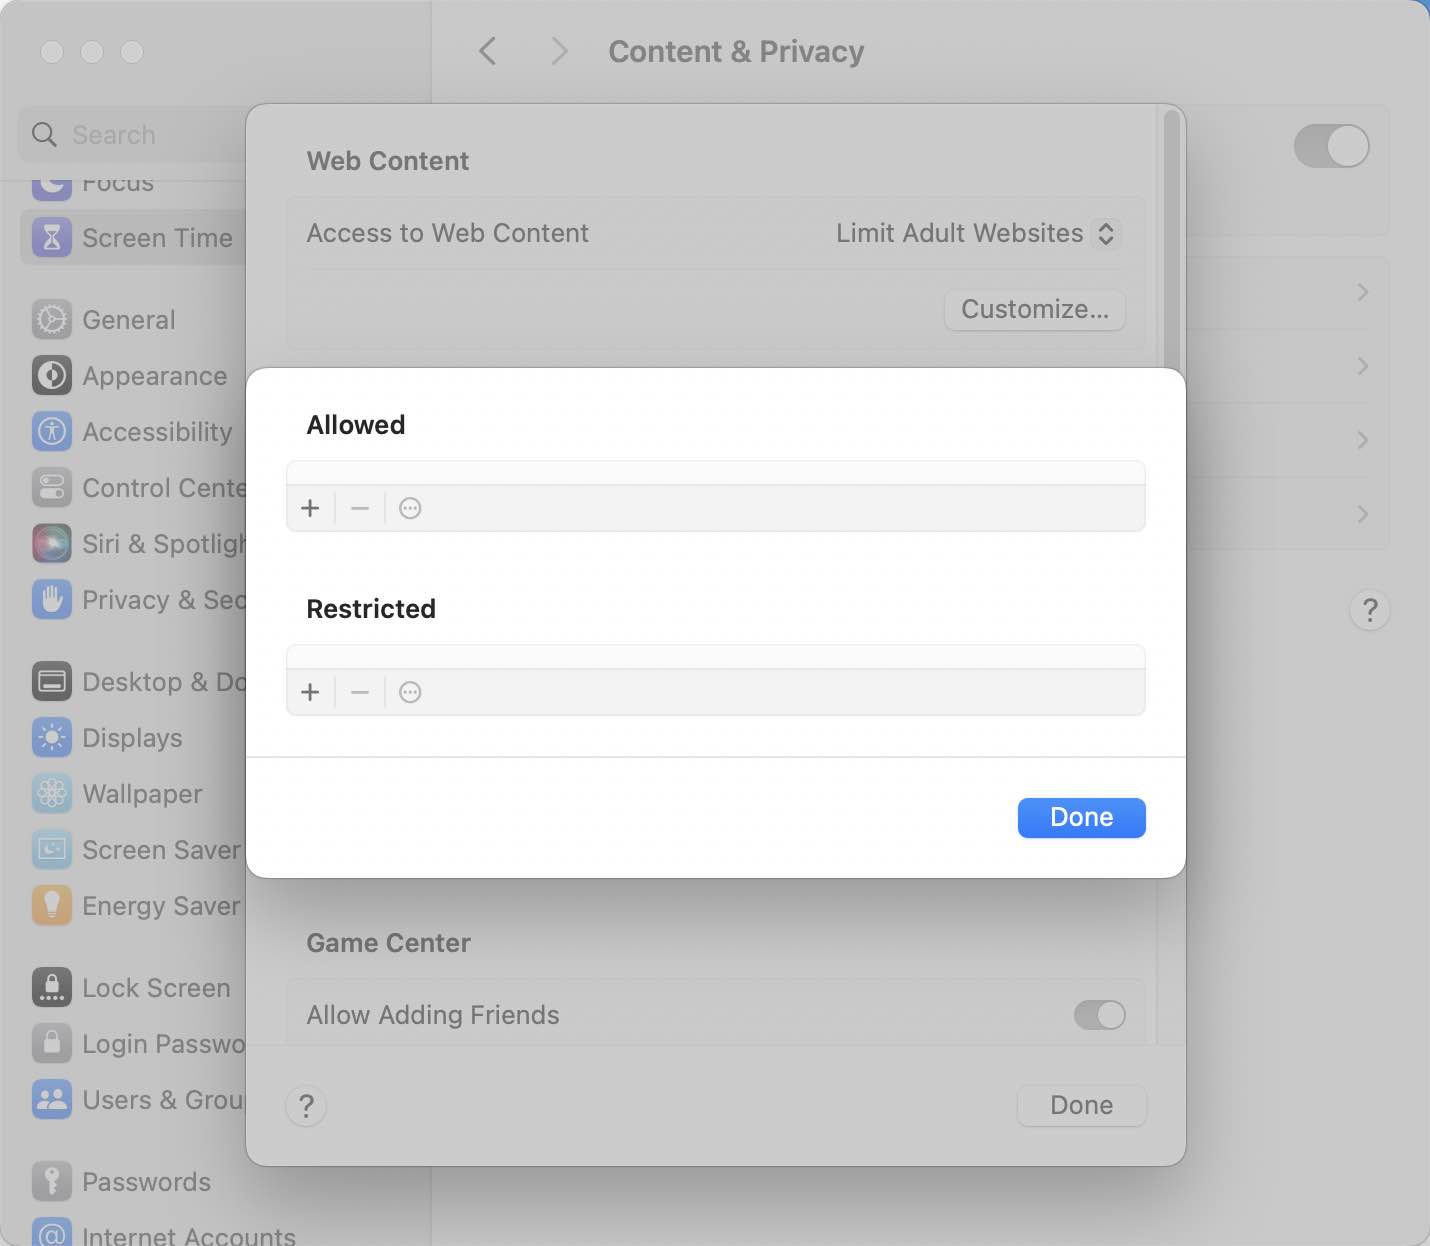
Task: Navigate back with the left chevron
Action: click(x=488, y=51)
